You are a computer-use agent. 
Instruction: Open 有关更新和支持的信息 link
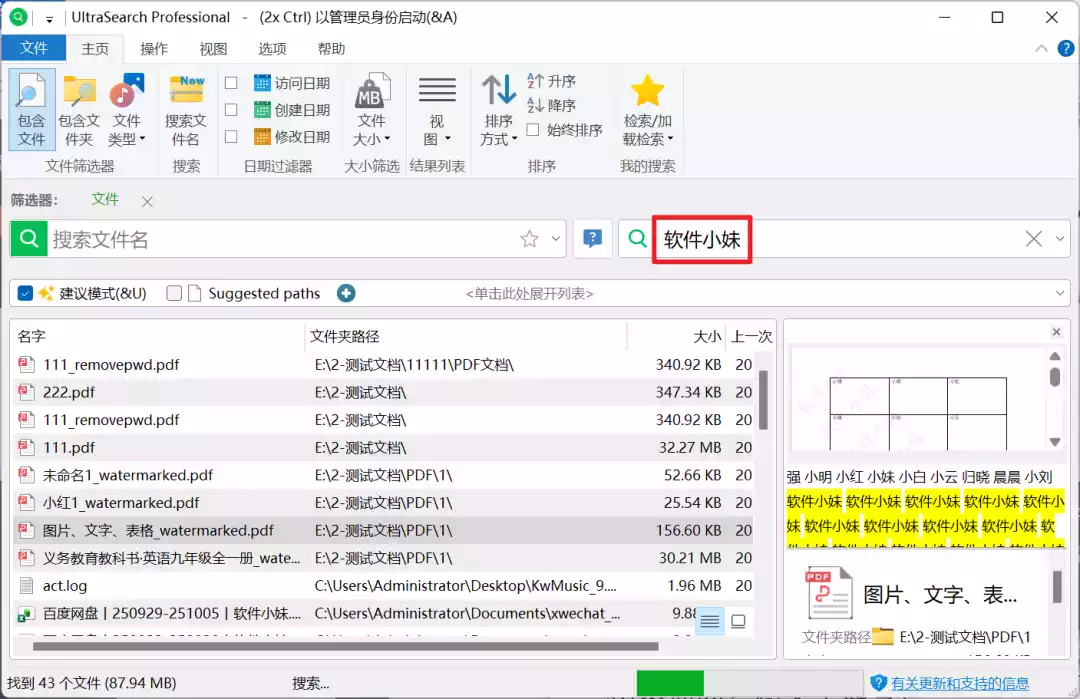tap(960, 683)
